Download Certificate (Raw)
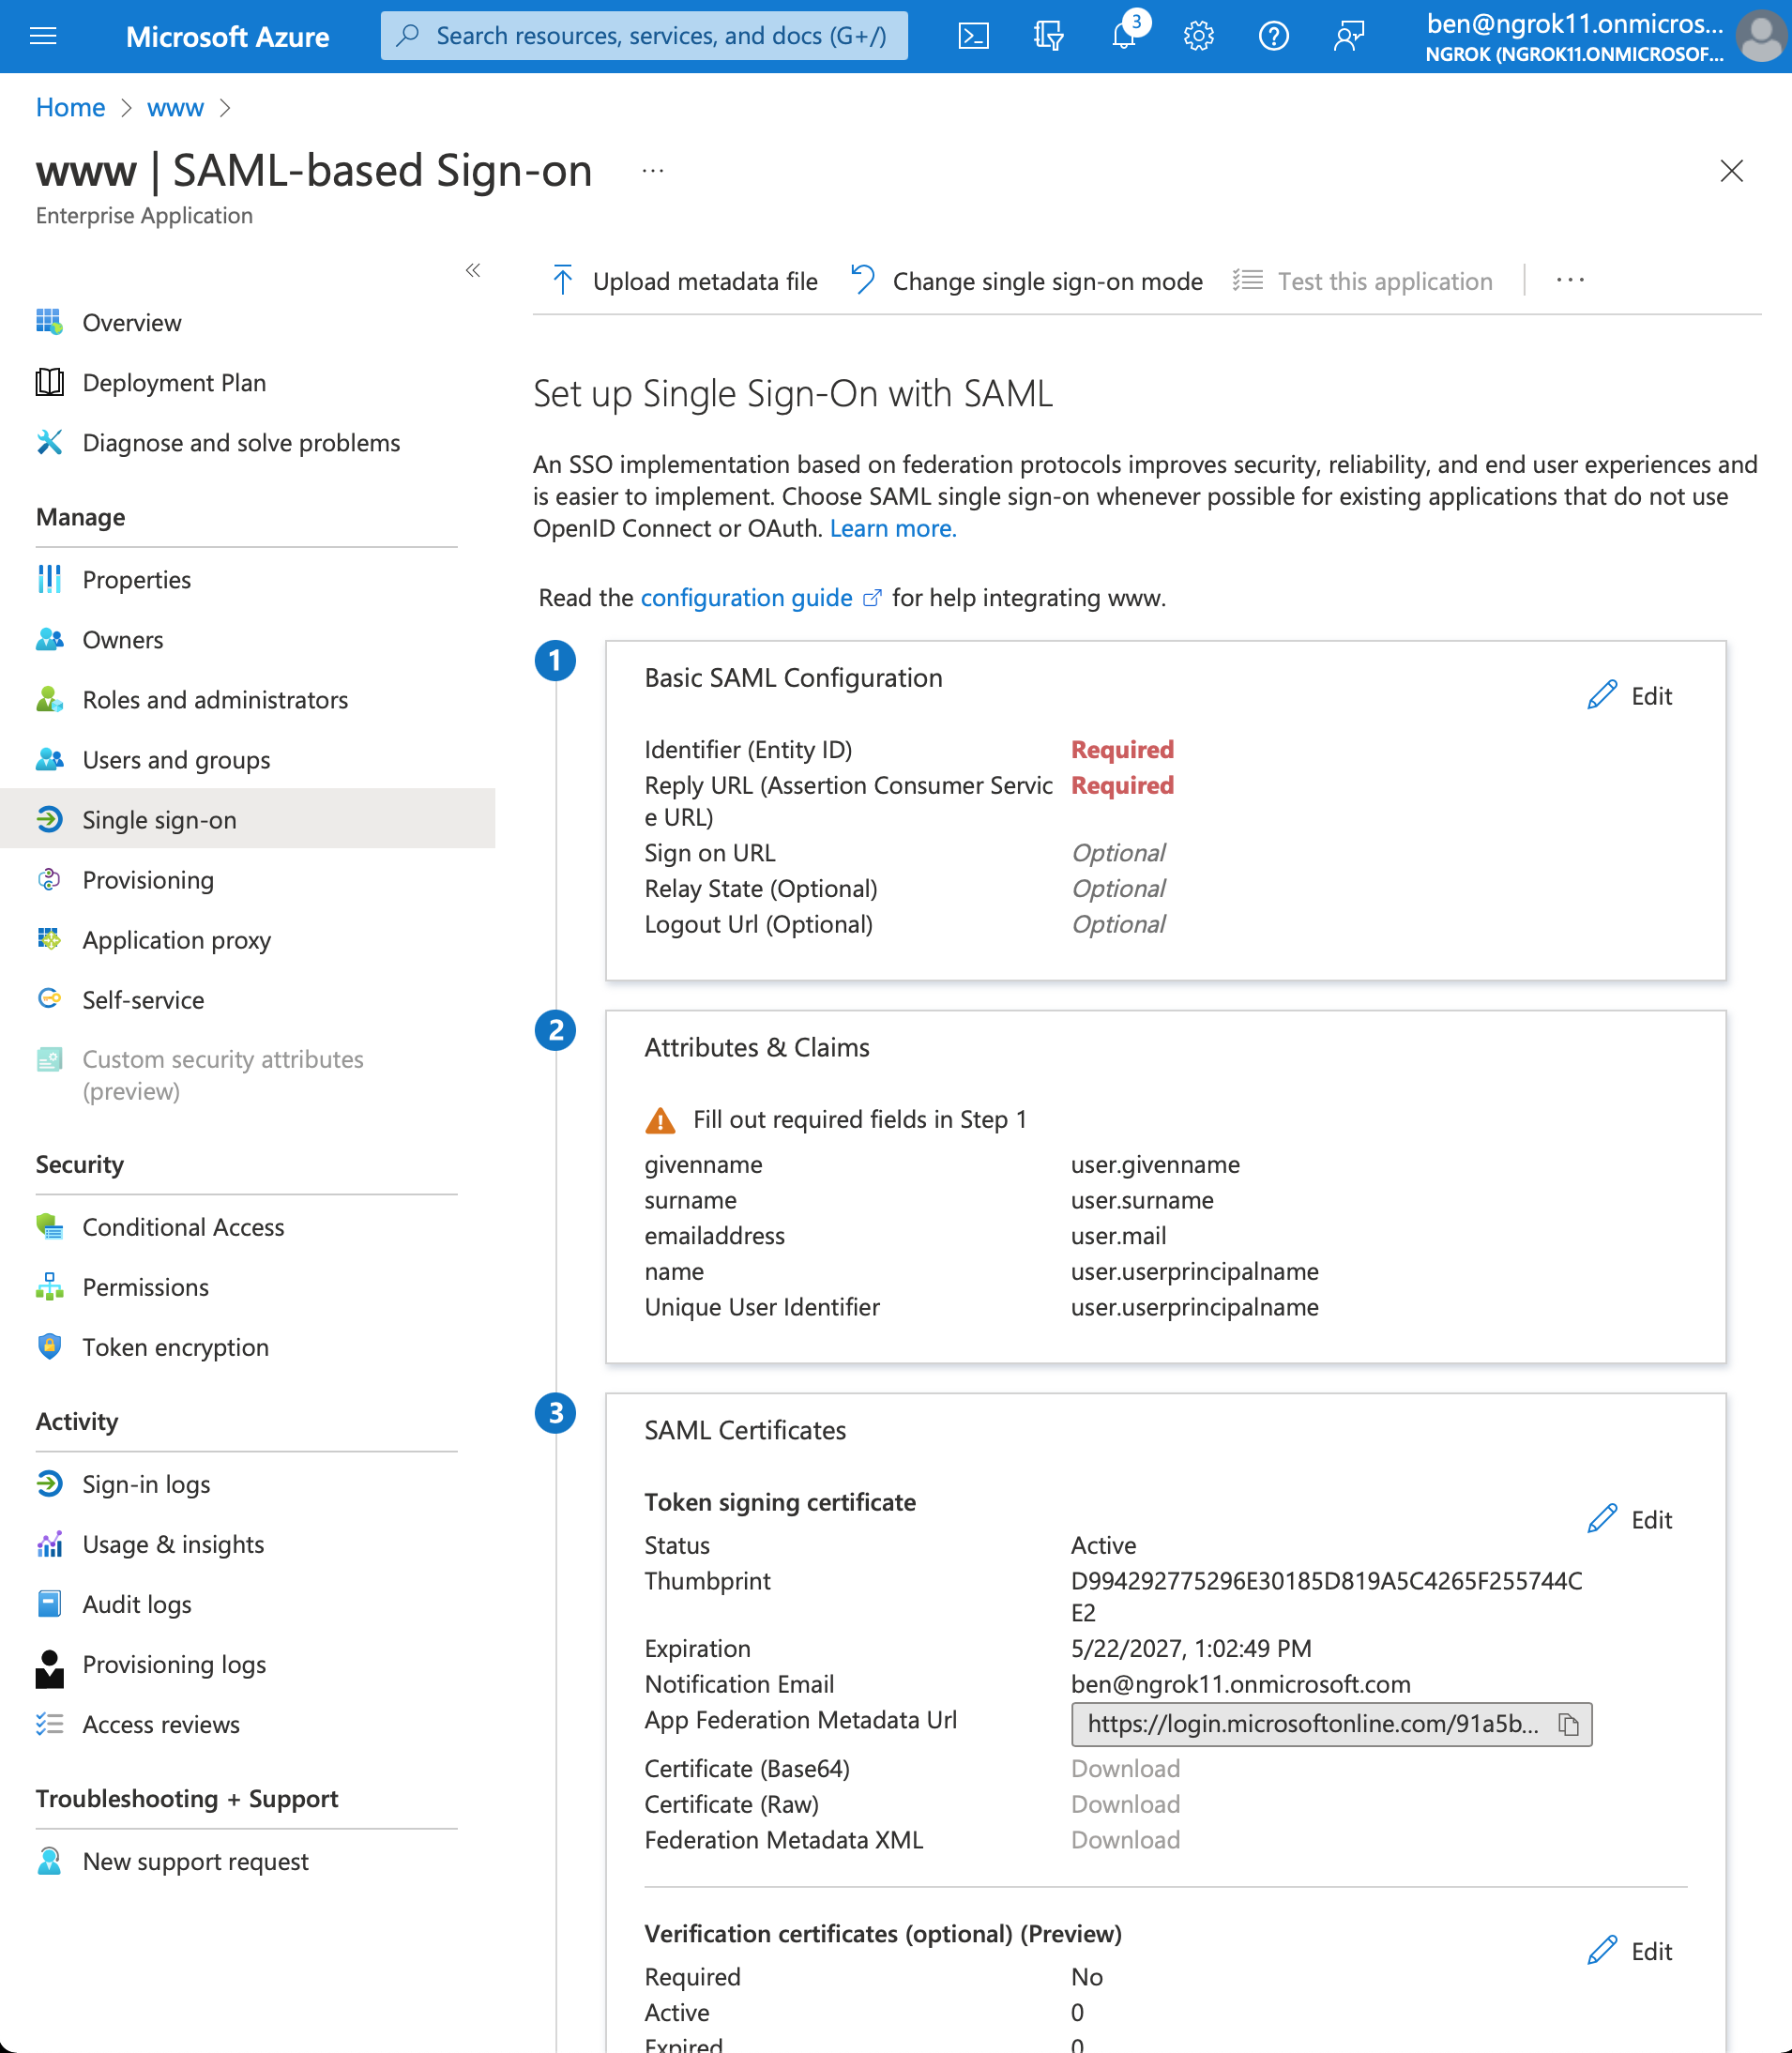 coord(1125,1804)
